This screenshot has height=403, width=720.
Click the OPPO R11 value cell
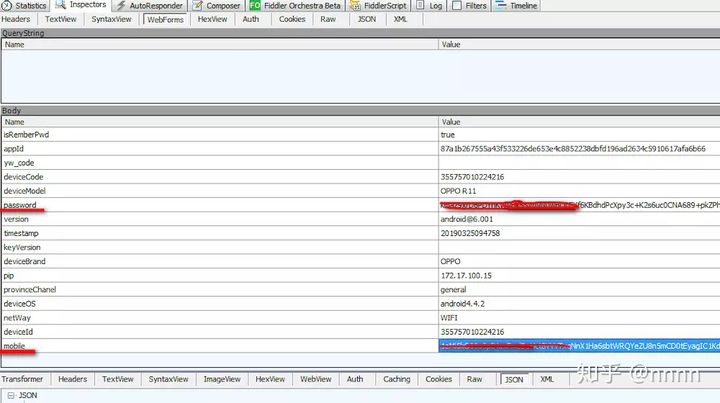(x=579, y=191)
